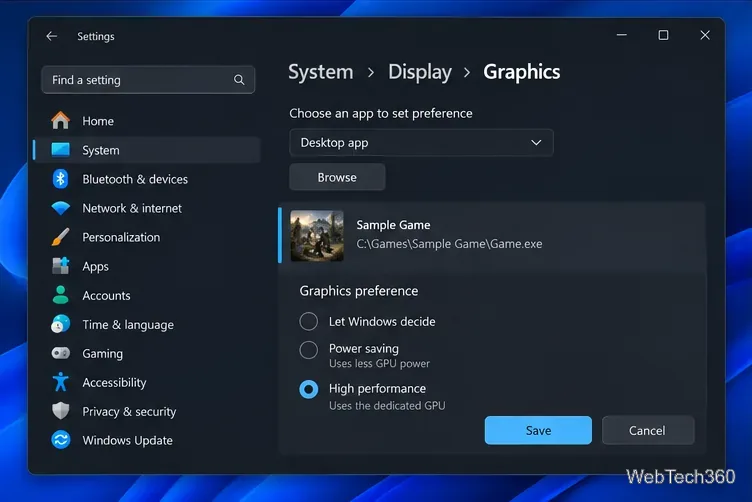Click the Accessibility figure icon
752x502 pixels.
pos(60,382)
